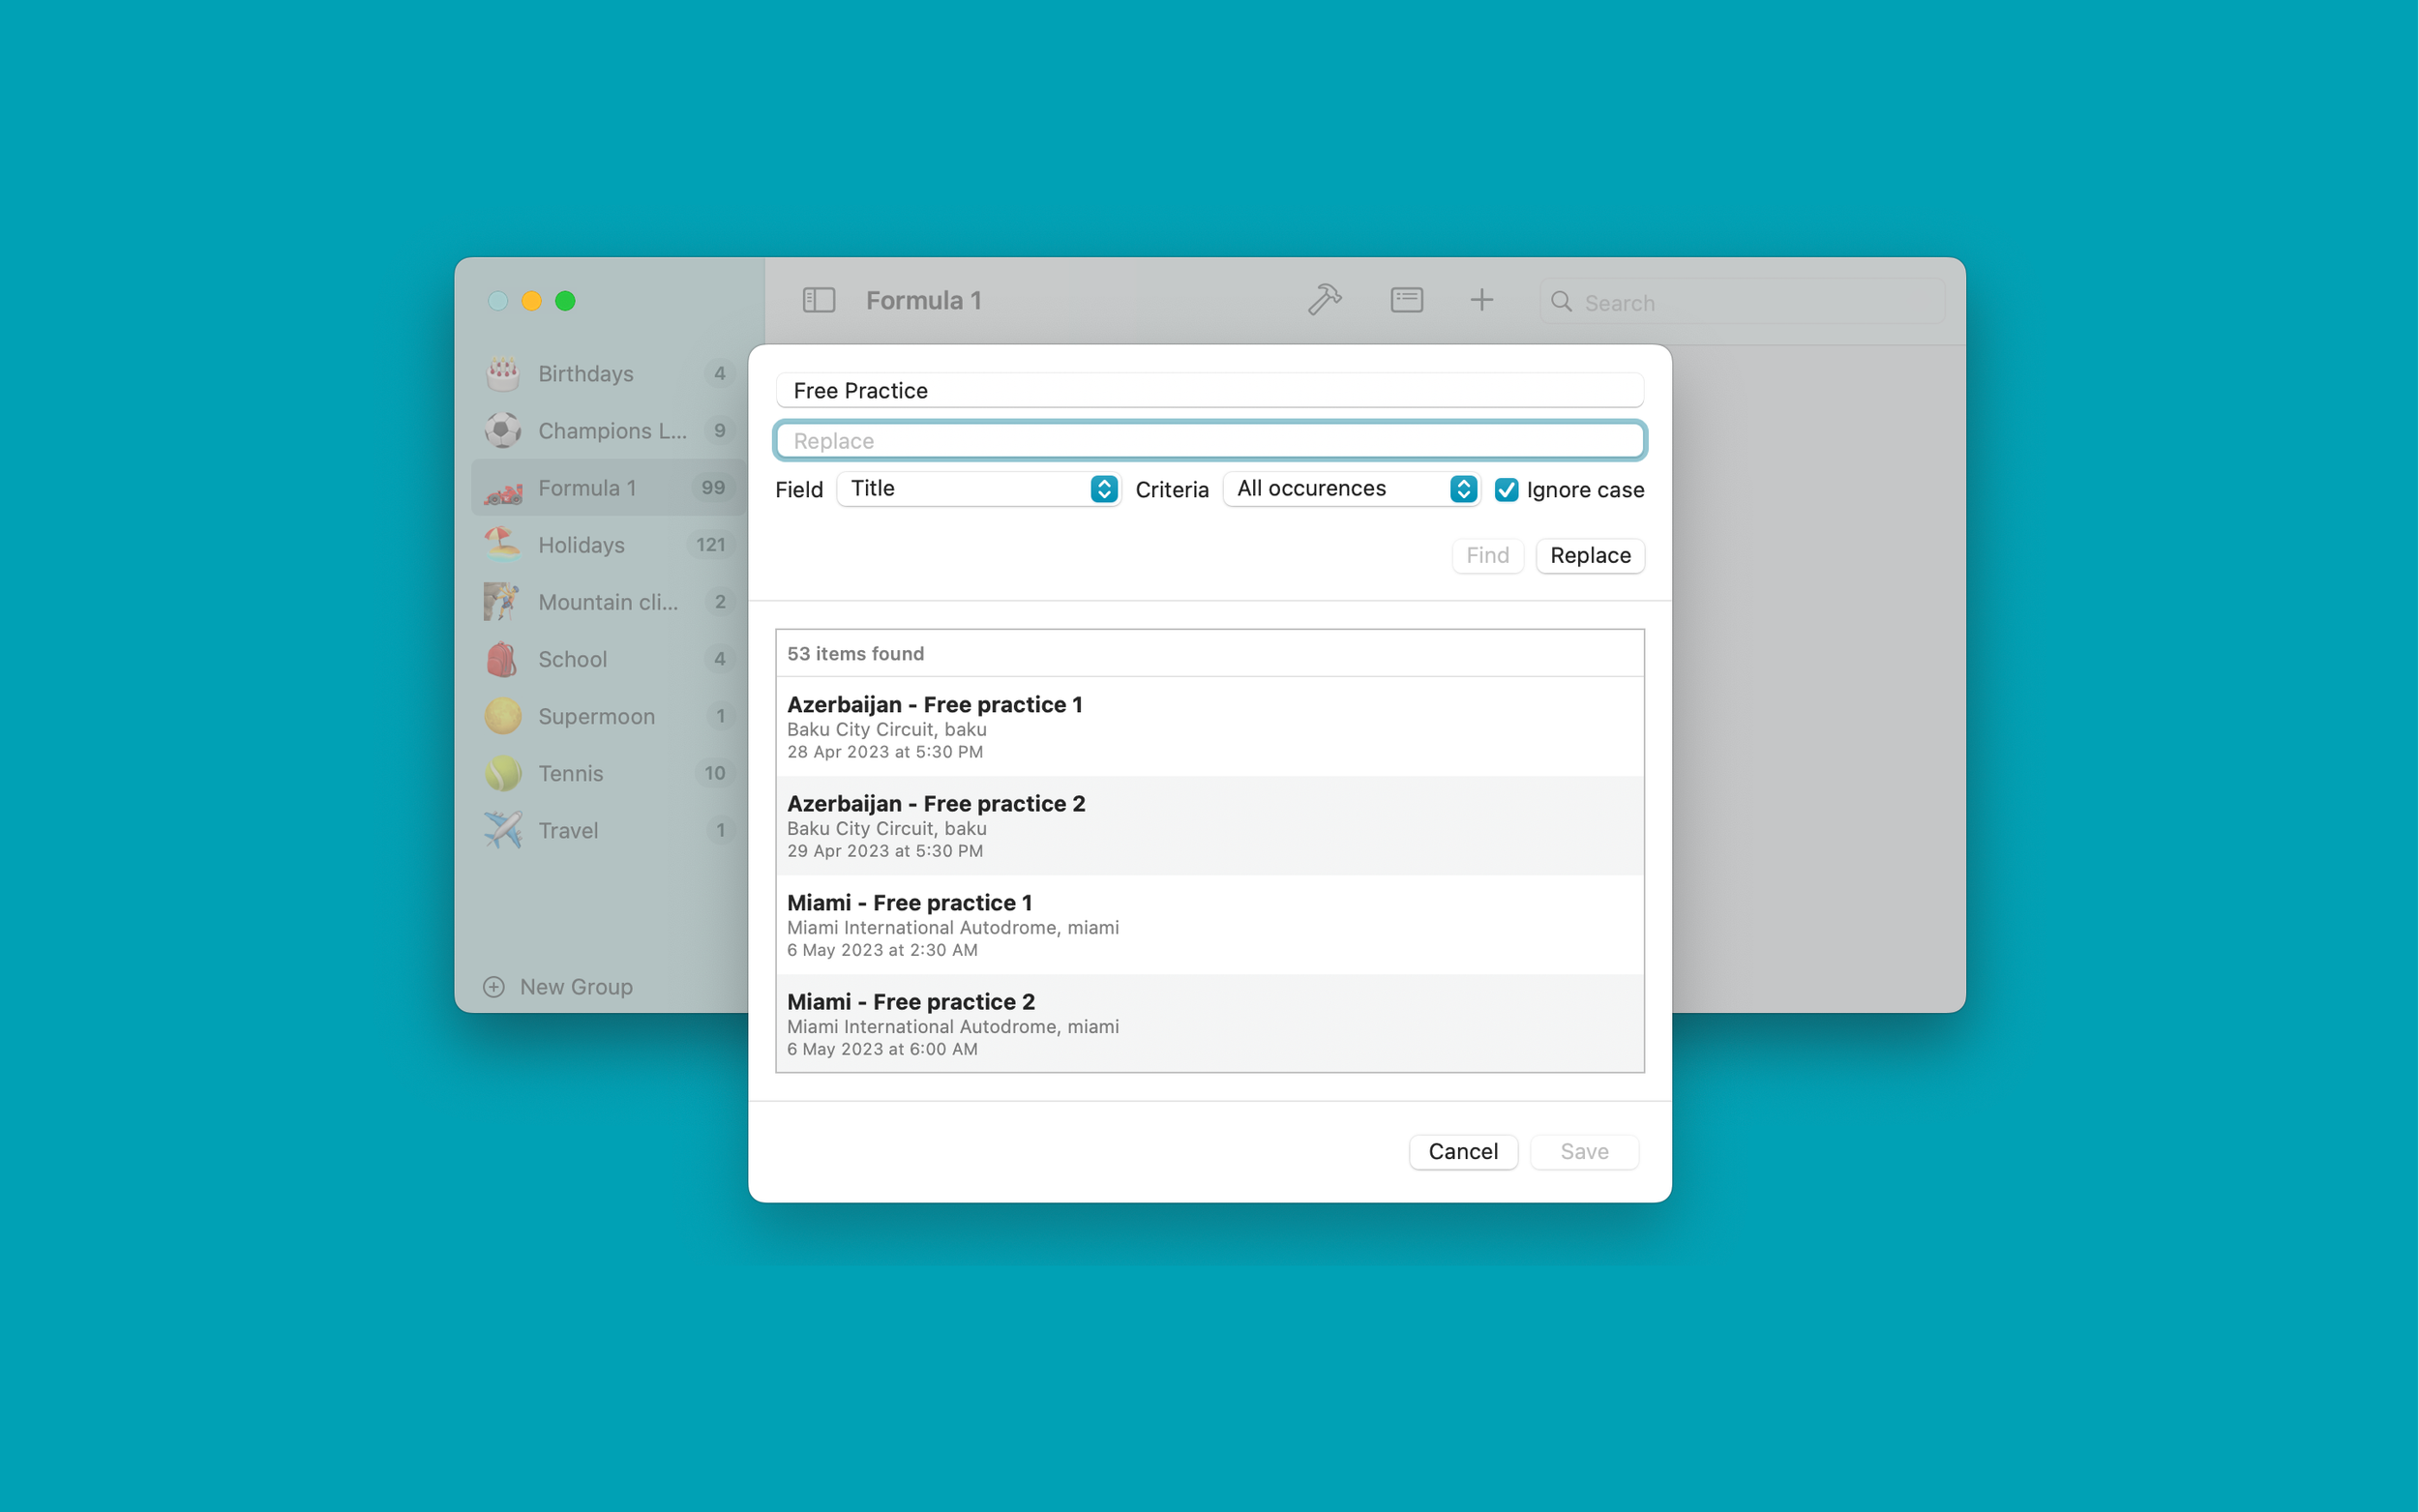Click the New Group plus icon
The height and width of the screenshot is (1512, 2419).
pos(494,987)
